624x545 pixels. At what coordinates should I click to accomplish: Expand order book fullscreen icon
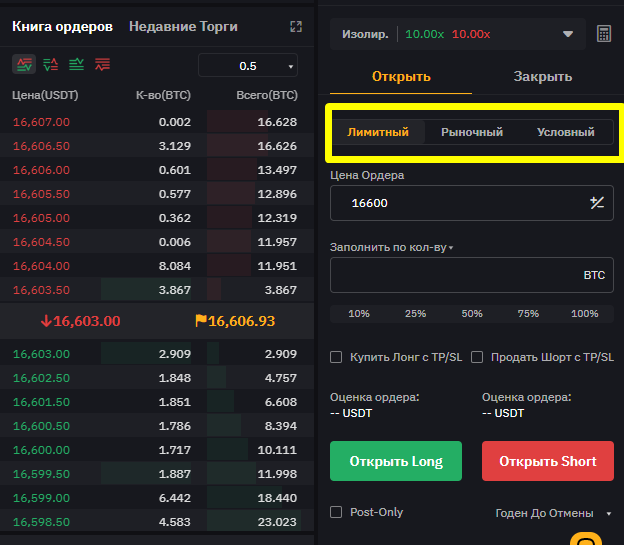(296, 27)
